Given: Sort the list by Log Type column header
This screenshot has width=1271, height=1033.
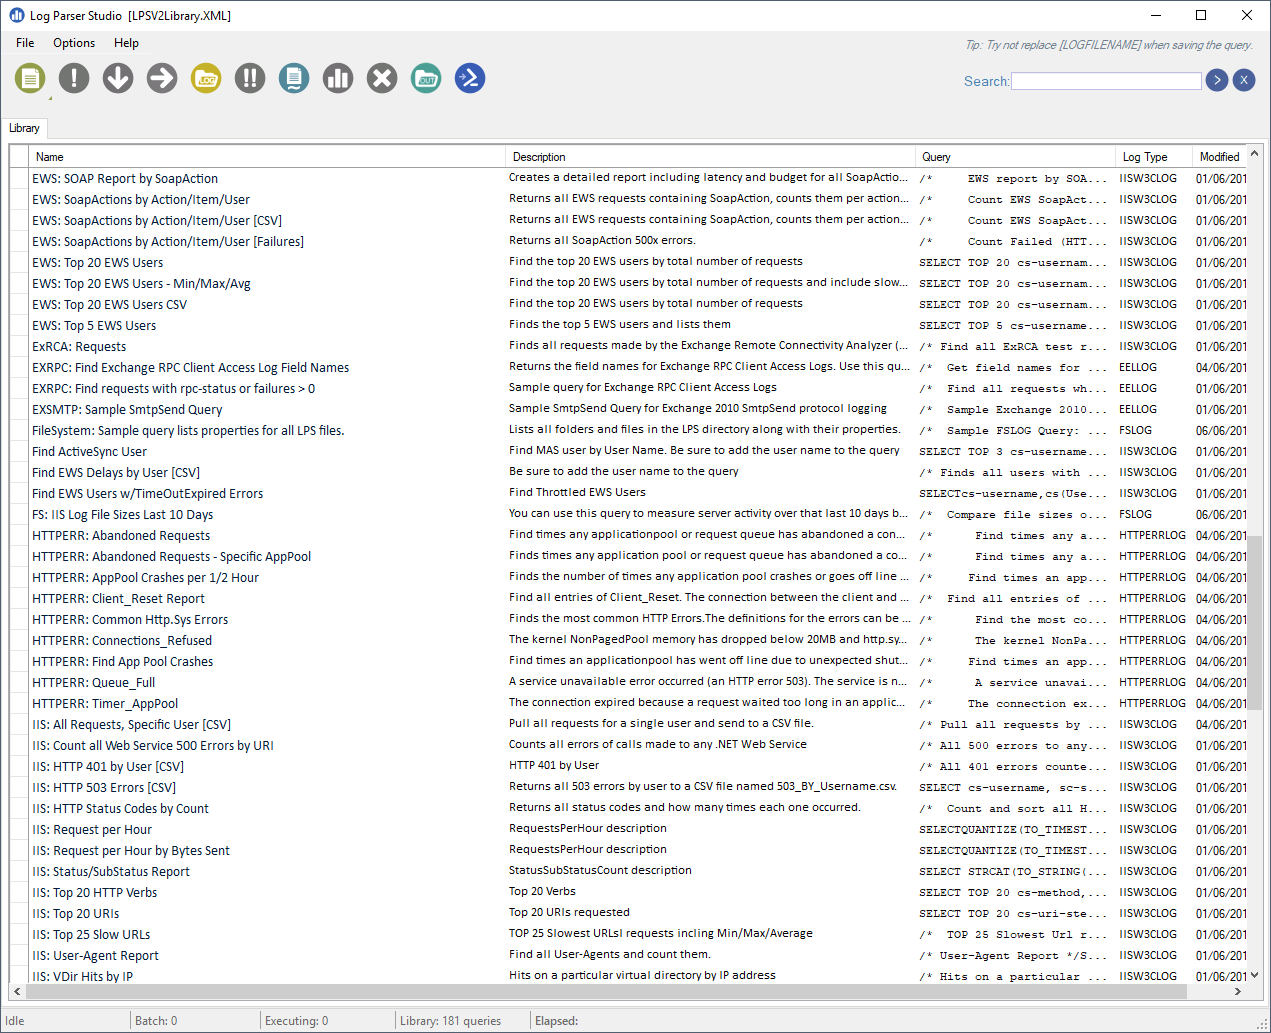Looking at the screenshot, I should 1145,157.
